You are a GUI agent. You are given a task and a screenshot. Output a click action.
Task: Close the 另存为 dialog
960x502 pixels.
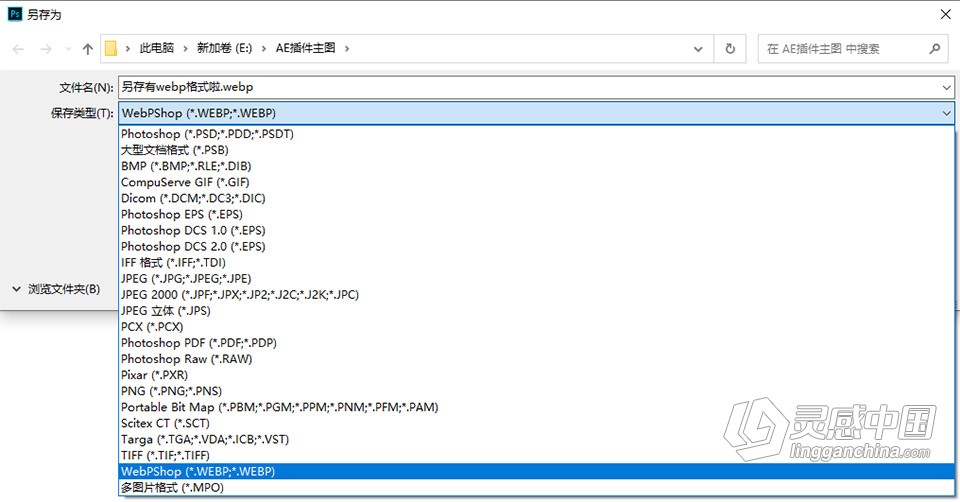point(945,14)
